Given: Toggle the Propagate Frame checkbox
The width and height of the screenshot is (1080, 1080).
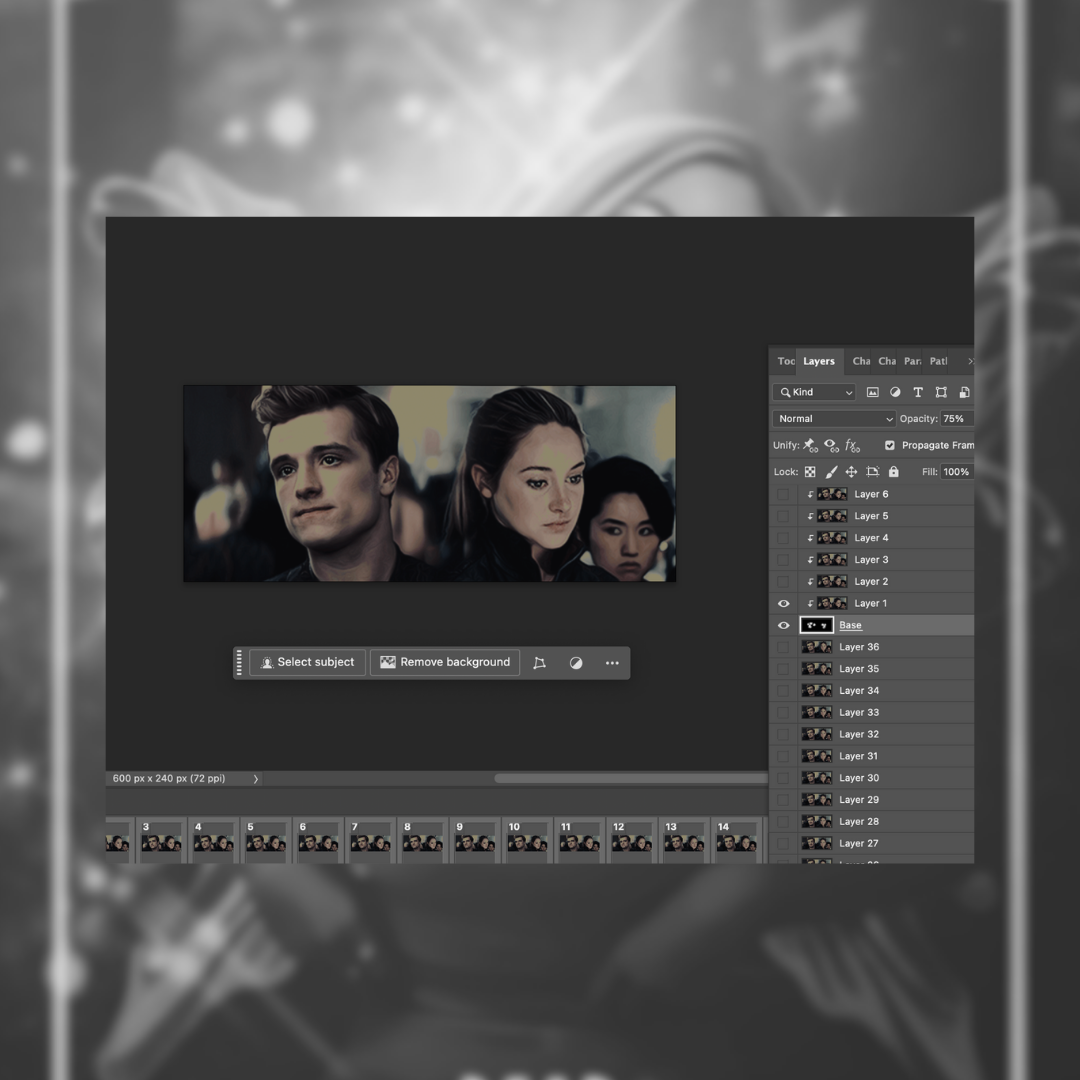Looking at the screenshot, I should click(x=889, y=446).
